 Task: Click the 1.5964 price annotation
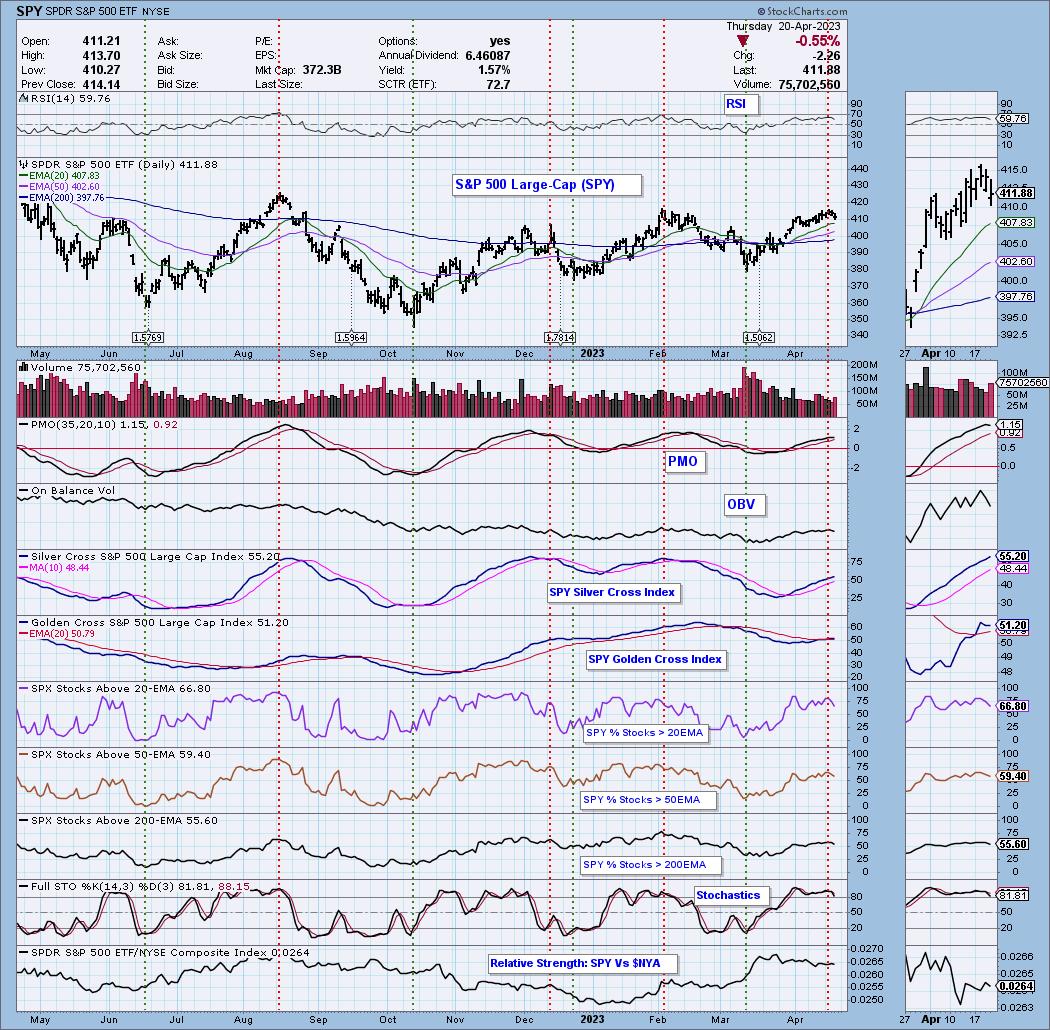click(351, 338)
